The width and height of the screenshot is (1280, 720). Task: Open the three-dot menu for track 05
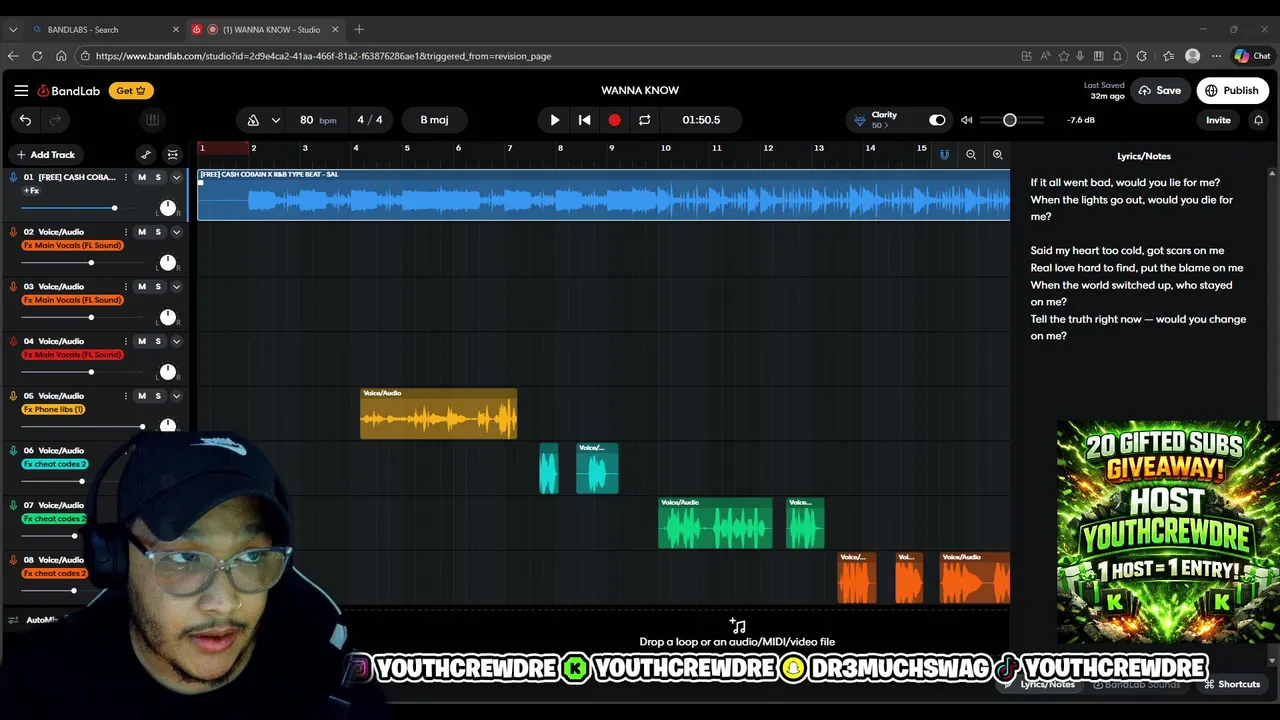coord(126,396)
